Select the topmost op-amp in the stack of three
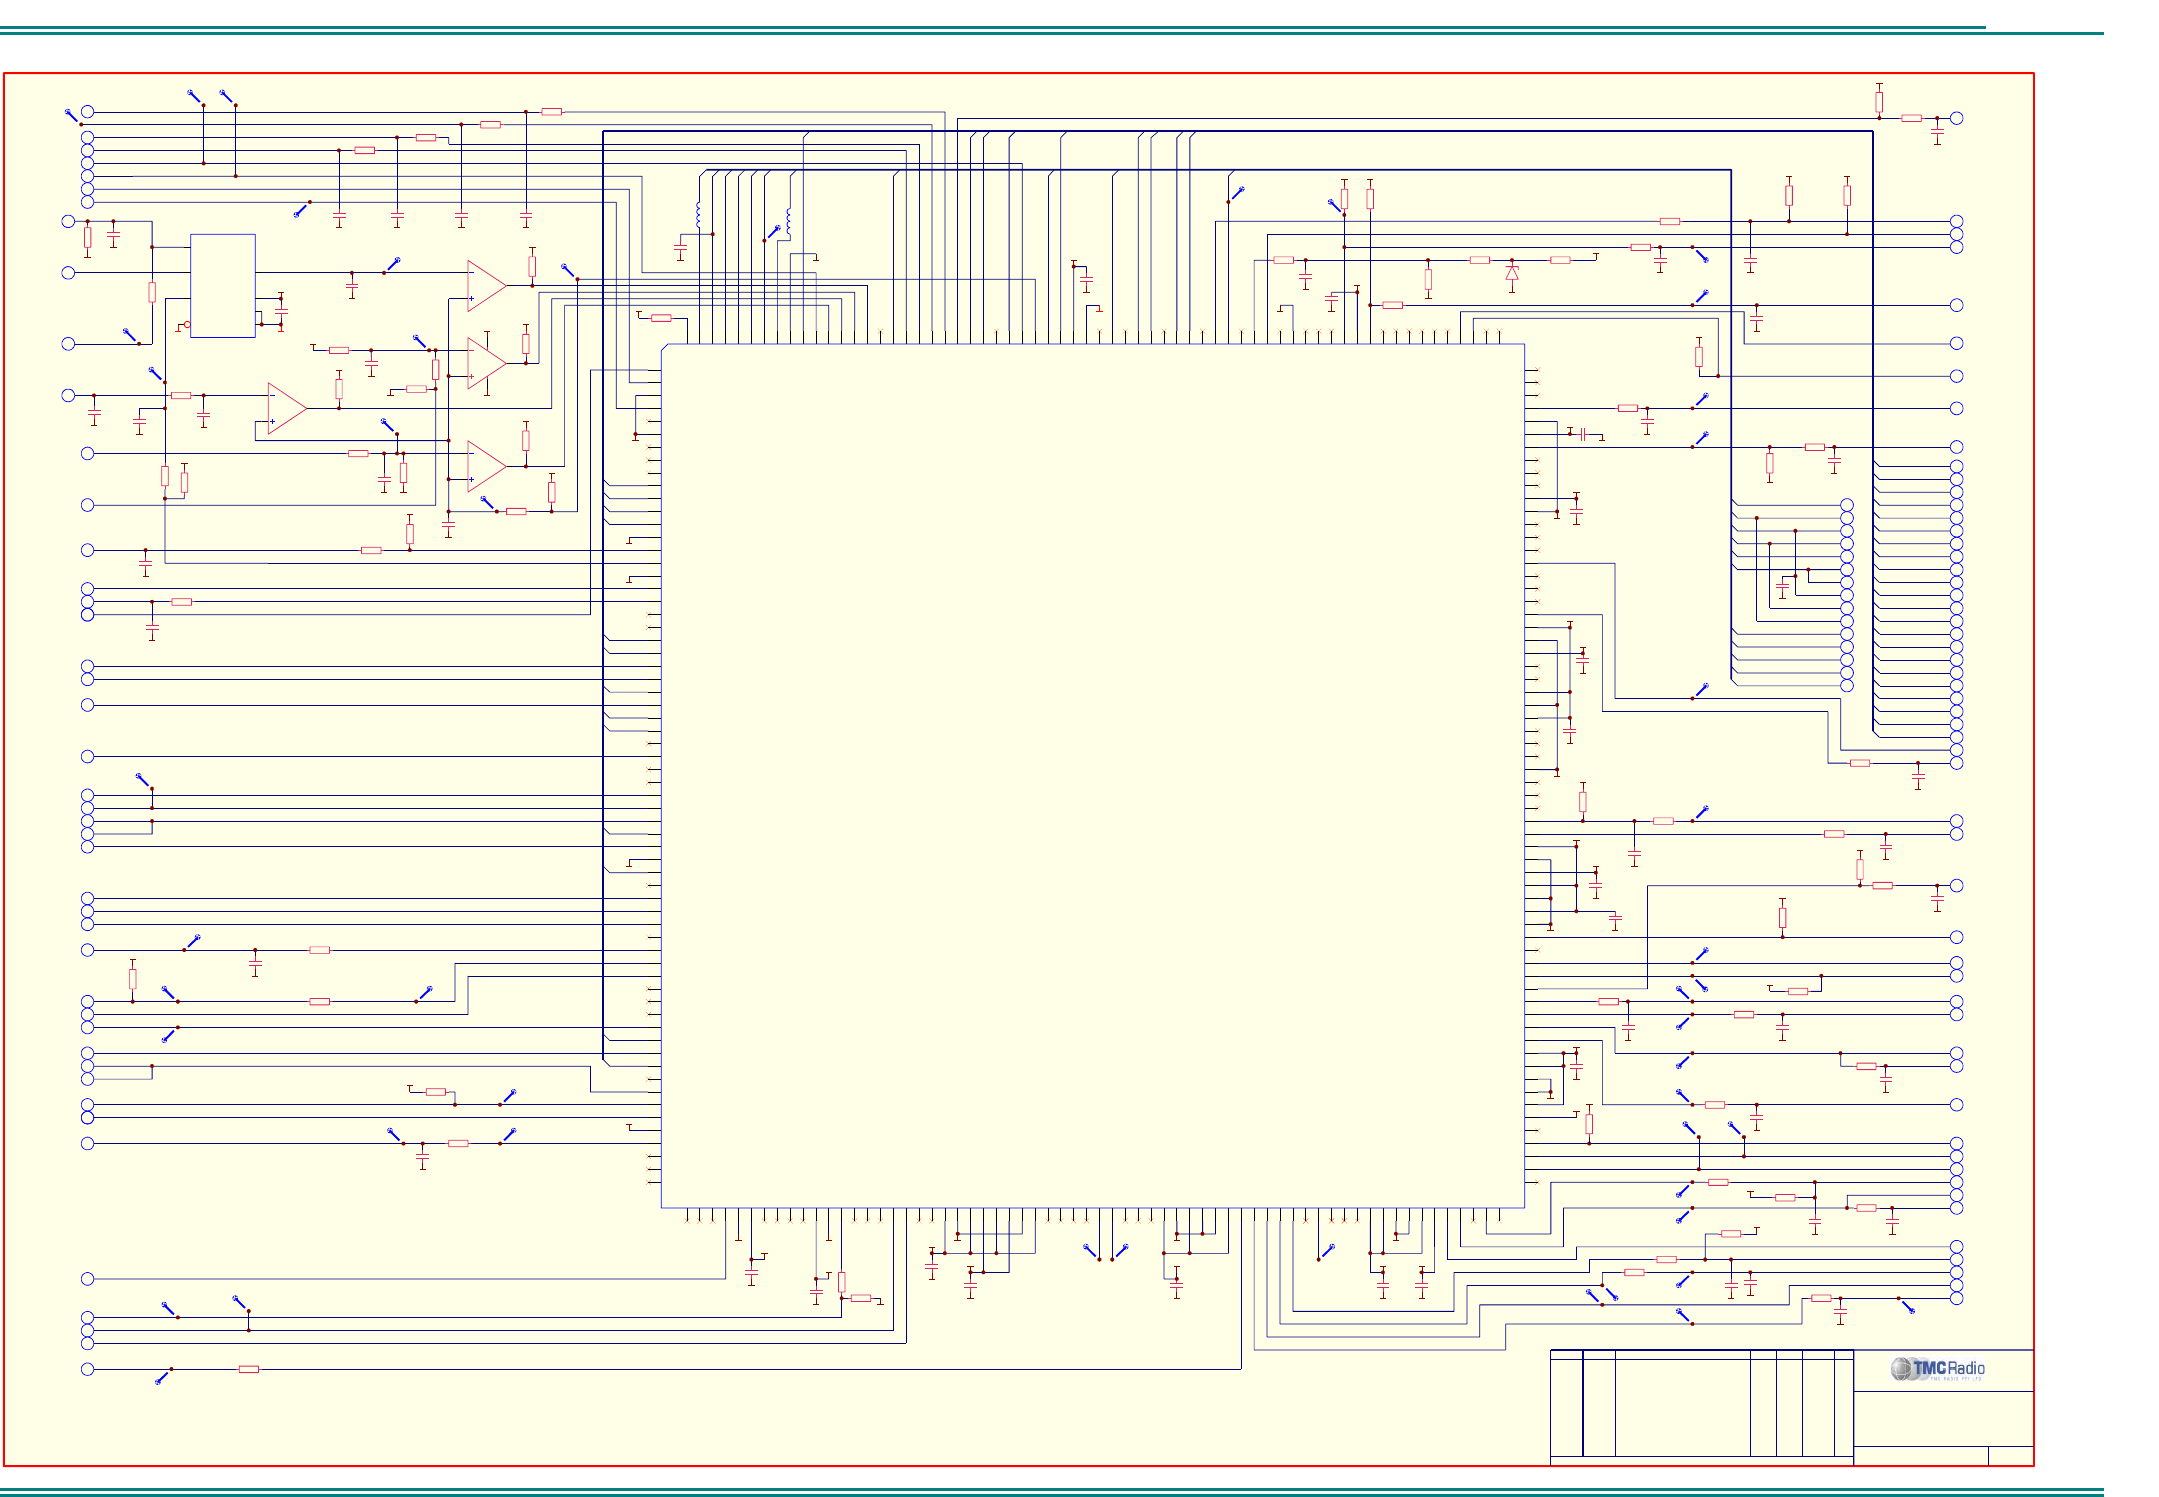 pos(485,285)
